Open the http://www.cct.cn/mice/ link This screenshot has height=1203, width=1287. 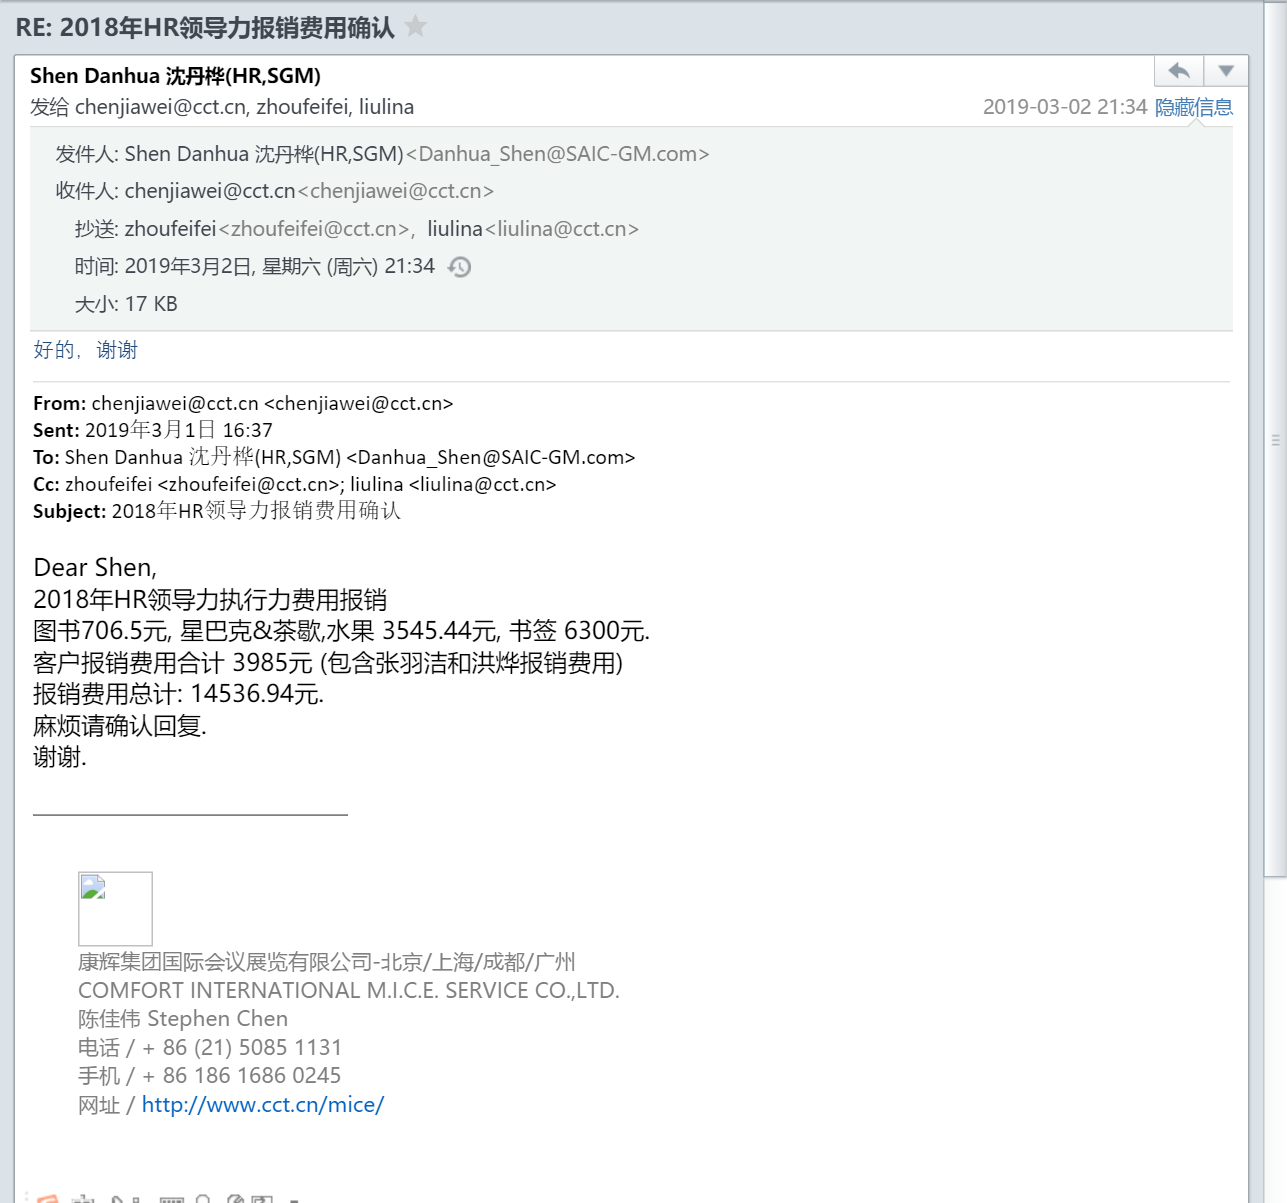[262, 1105]
